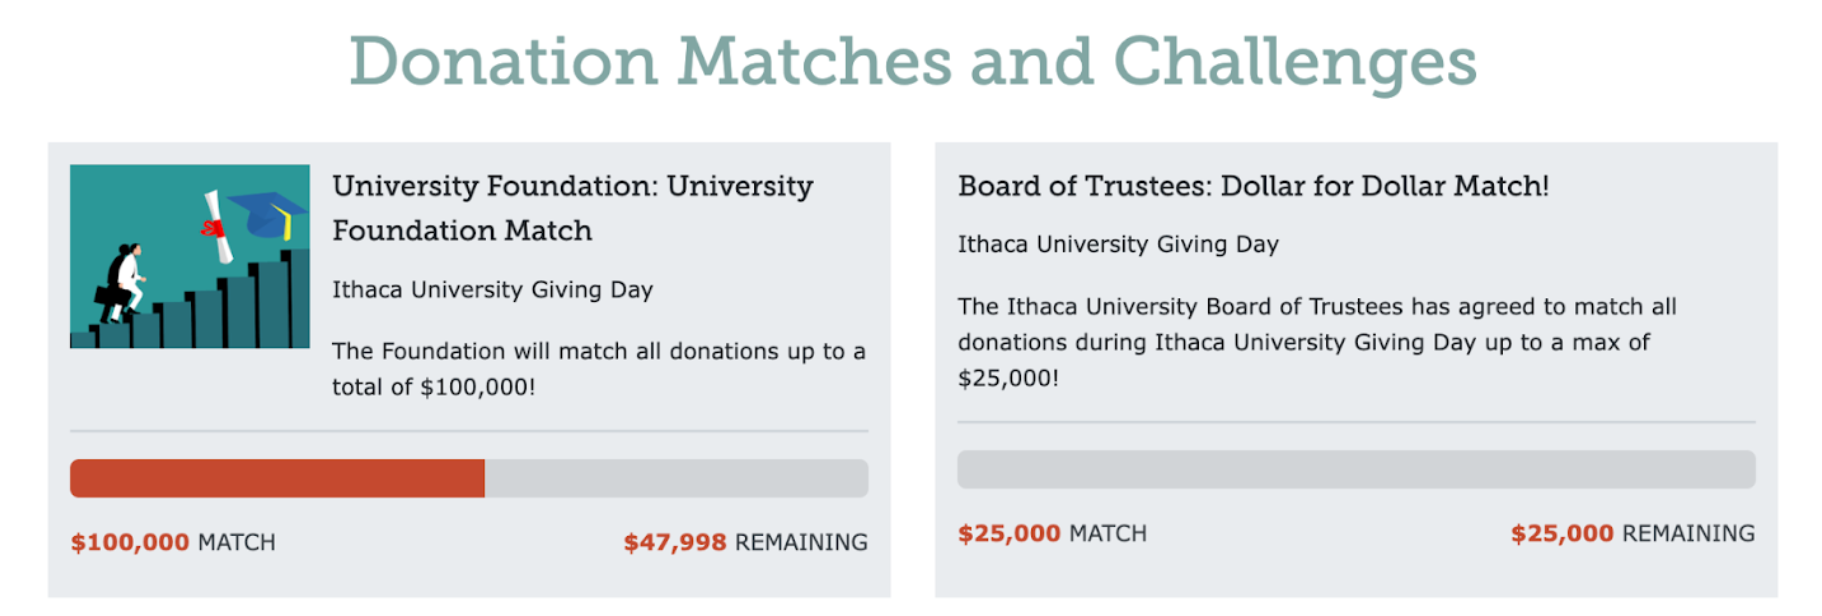
Task: Open Board of Trustees Dollar for Dollar Match title
Action: (1253, 186)
